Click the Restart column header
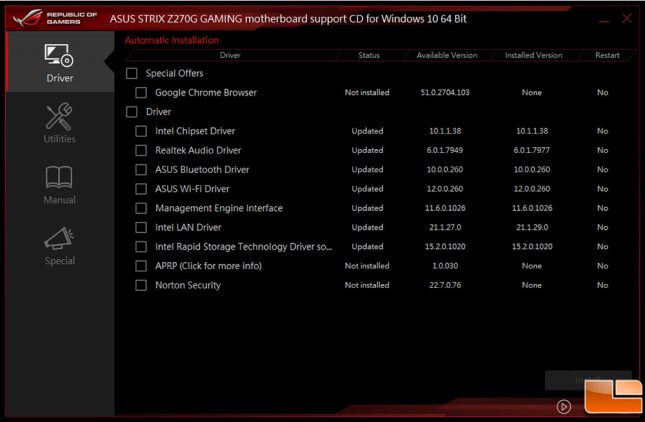Screen dimensions: 645x422 (x=607, y=55)
